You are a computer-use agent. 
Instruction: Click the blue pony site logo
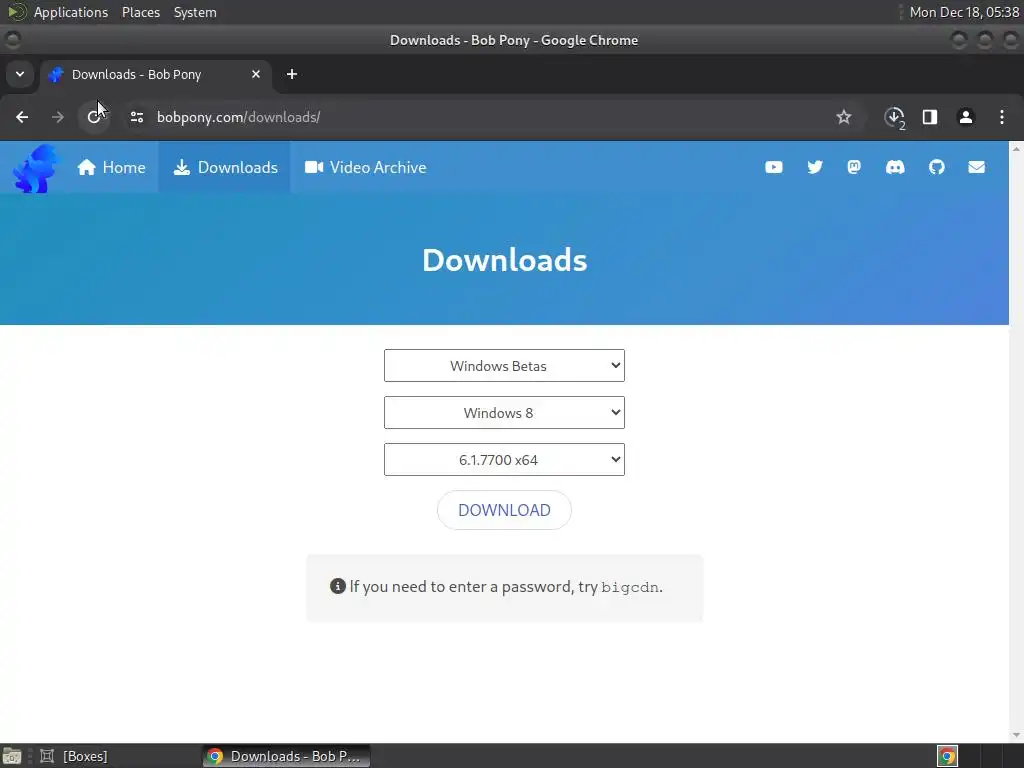click(35, 168)
